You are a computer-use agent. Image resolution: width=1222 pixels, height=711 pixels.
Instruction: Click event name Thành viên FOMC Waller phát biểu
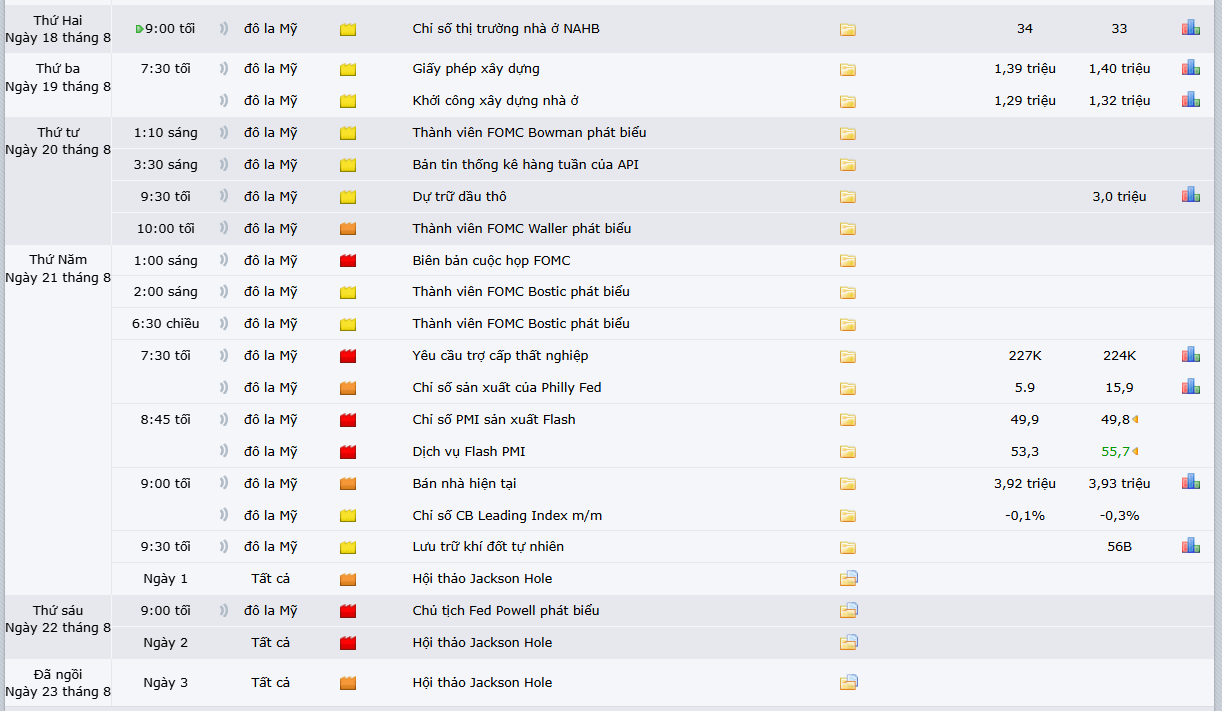click(521, 229)
